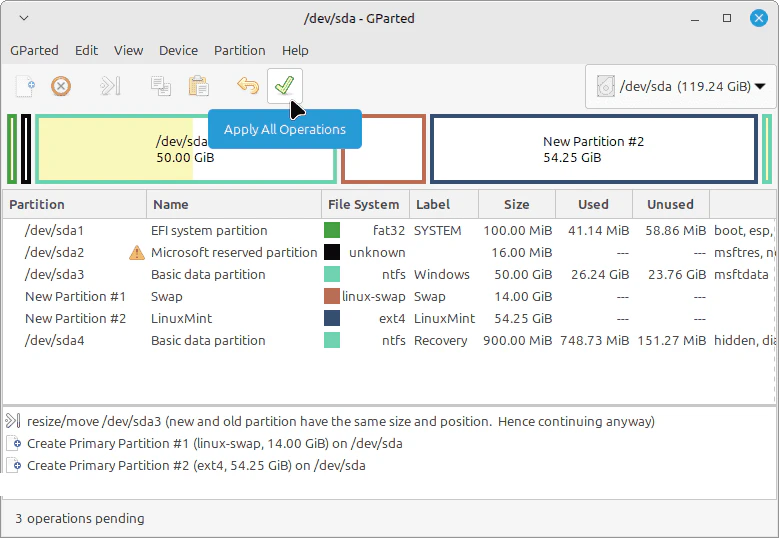Click the Used column header

594,205
